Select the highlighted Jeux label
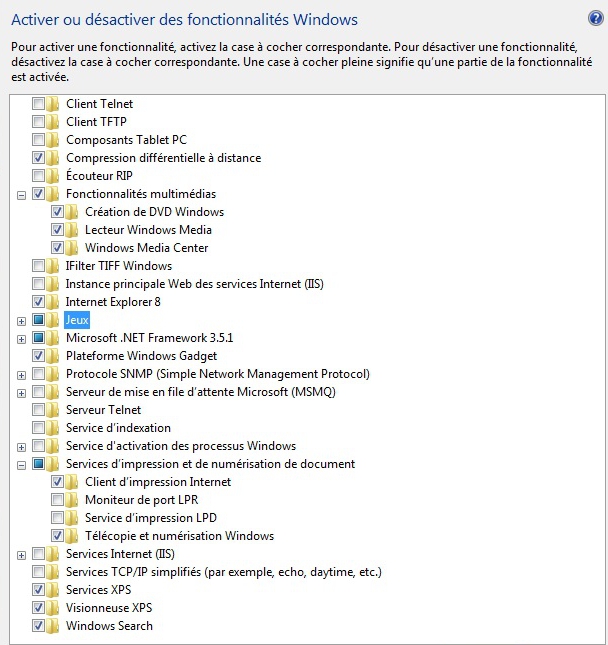Screen dimensions: 608x645 point(77,320)
